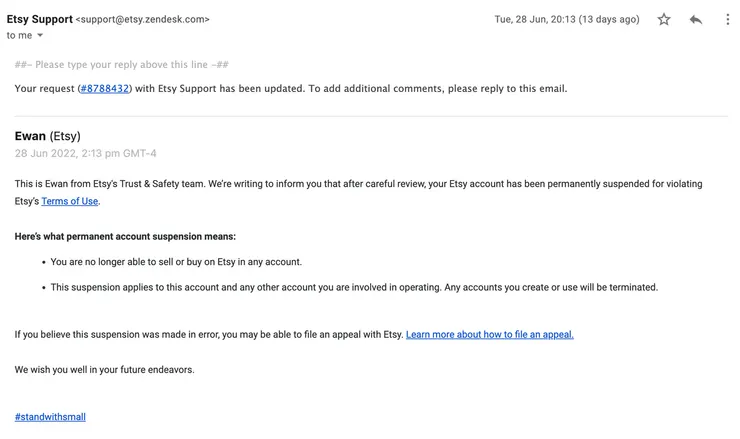The width and height of the screenshot is (740, 439).
Task: Click the 'We wish you well' closing line
Action: pyautogui.click(x=104, y=369)
